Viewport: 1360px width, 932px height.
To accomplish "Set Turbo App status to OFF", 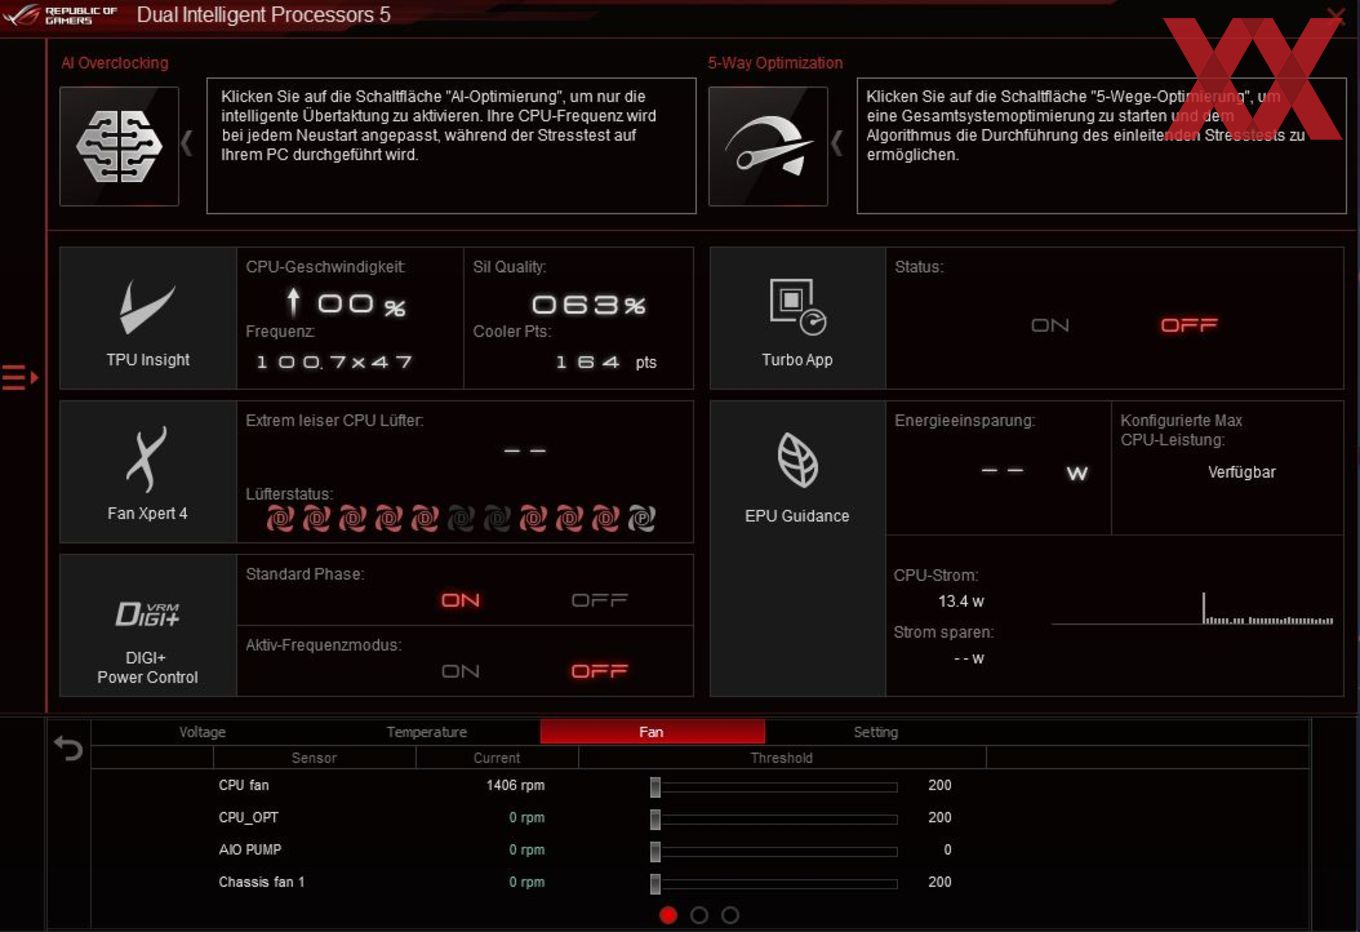I will point(1189,325).
